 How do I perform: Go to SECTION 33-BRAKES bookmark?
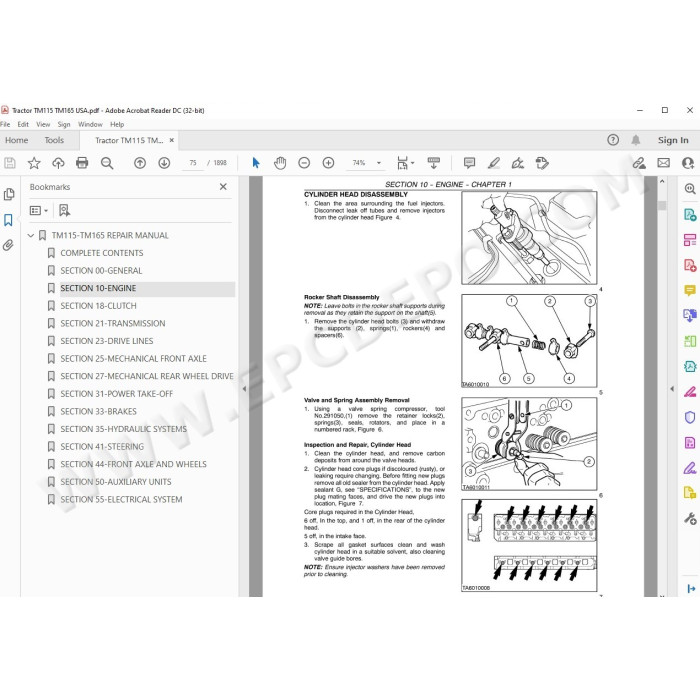(98, 411)
